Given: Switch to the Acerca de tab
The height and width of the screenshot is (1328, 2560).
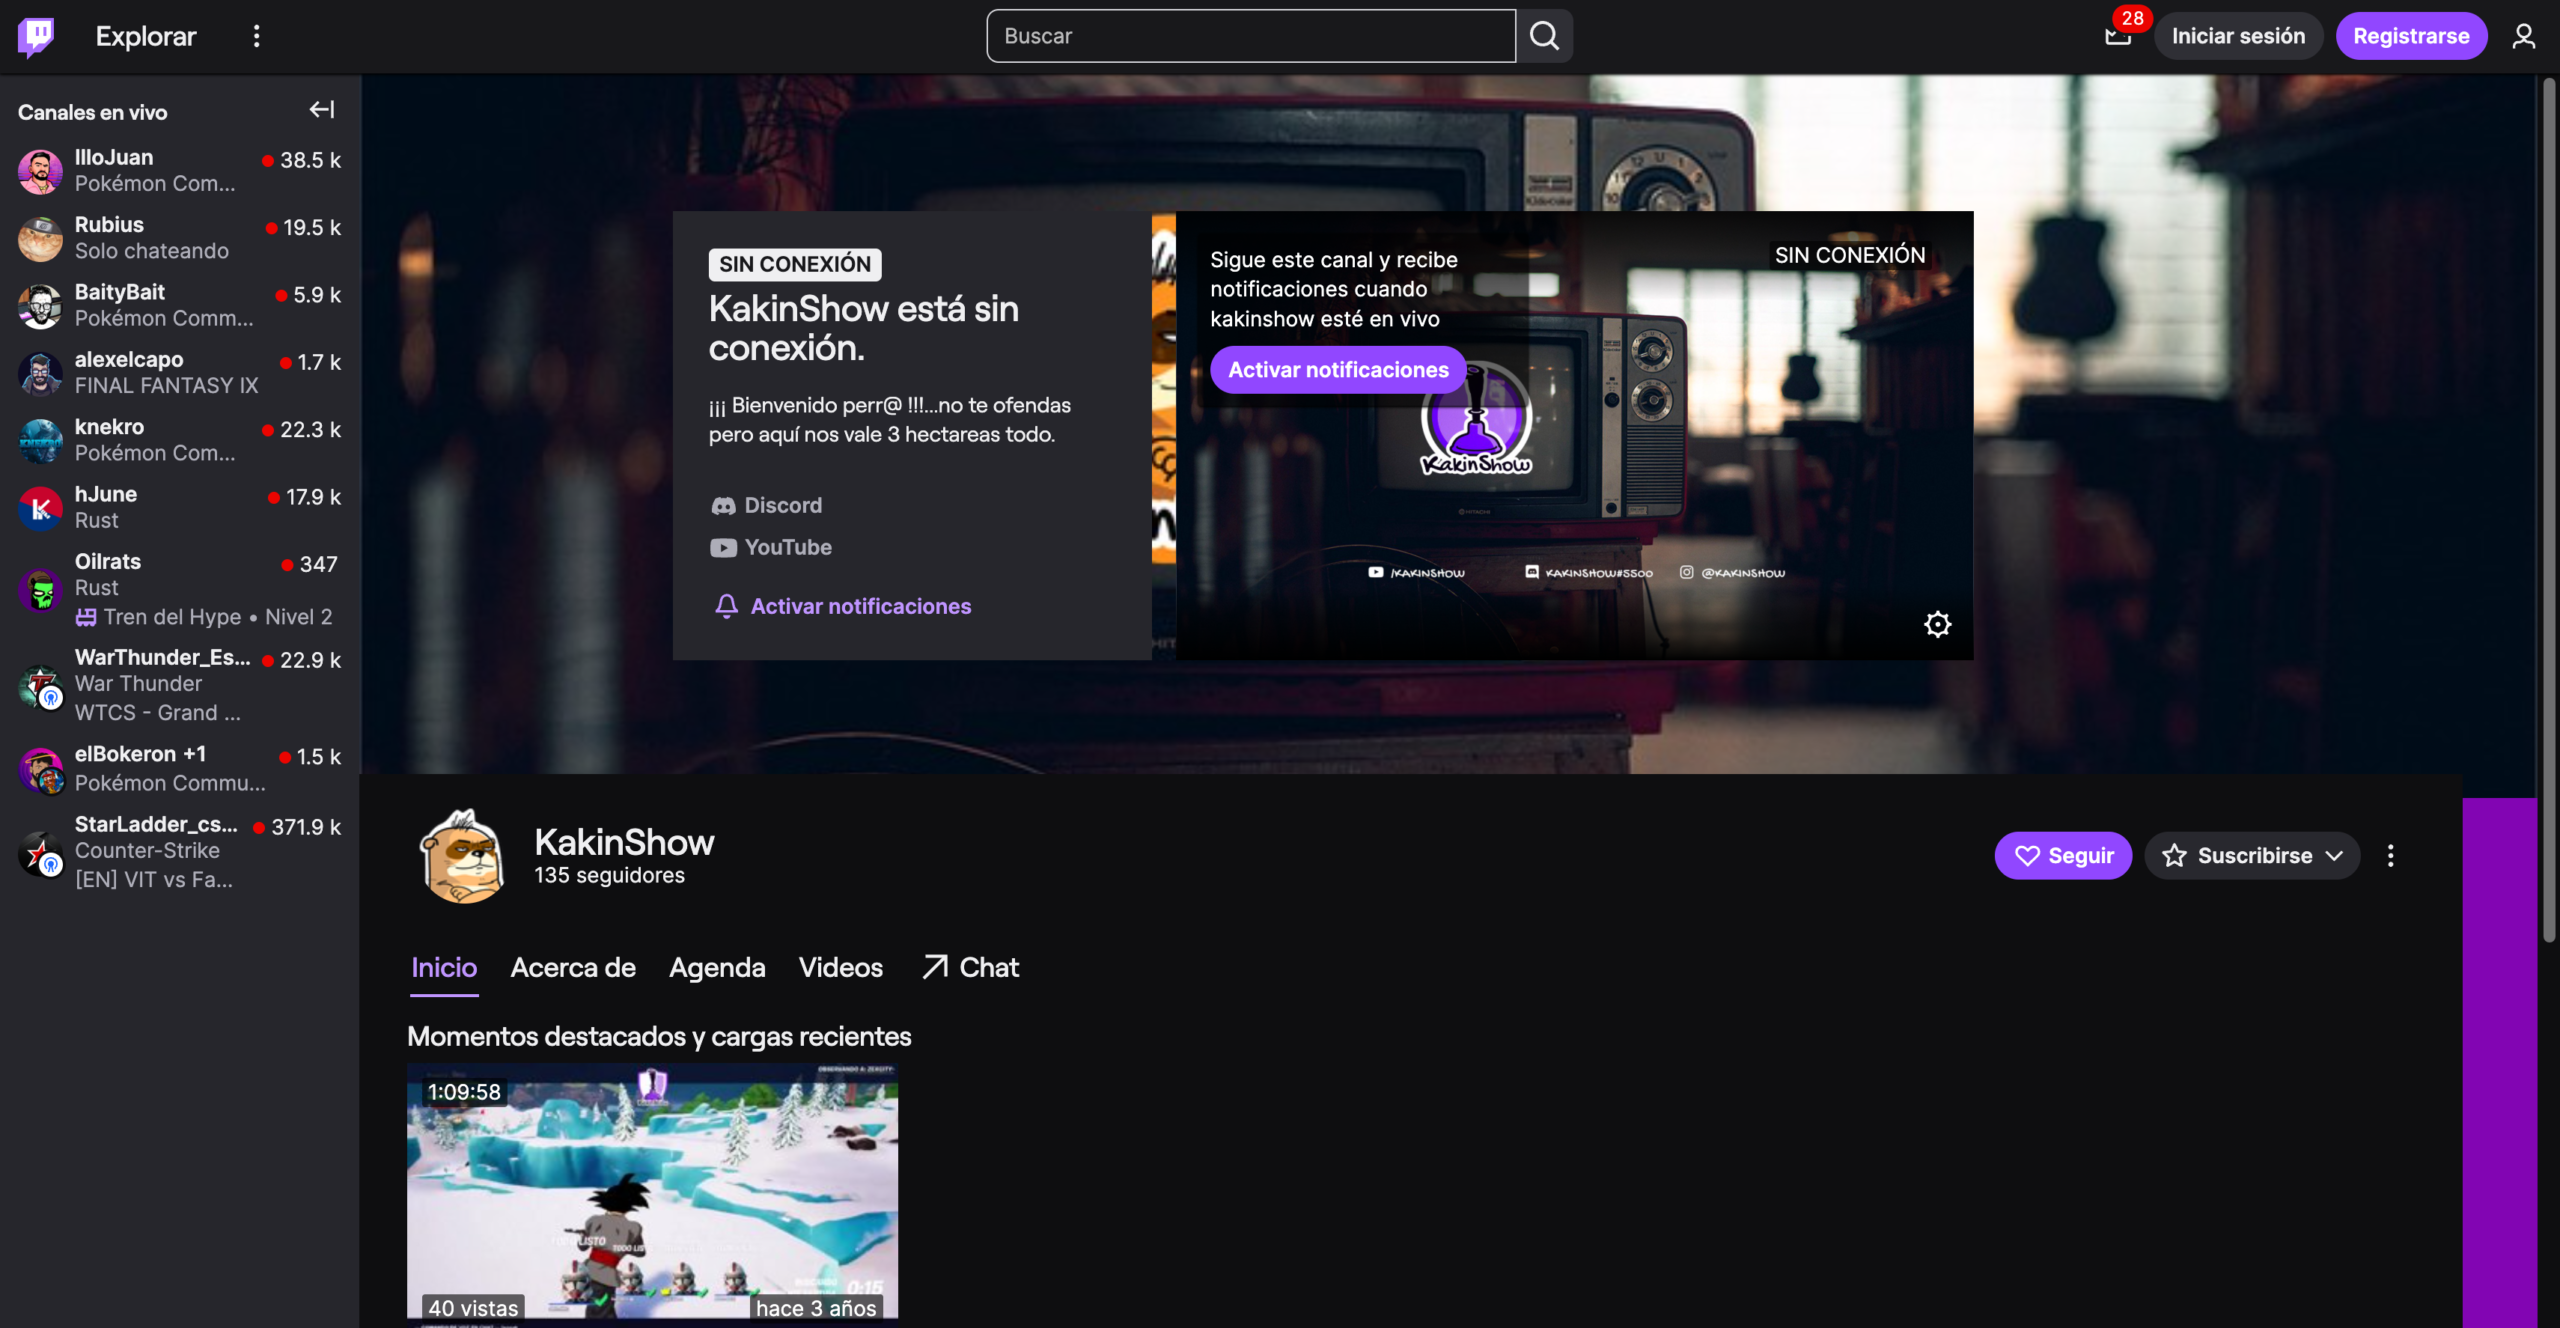Looking at the screenshot, I should [x=573, y=967].
